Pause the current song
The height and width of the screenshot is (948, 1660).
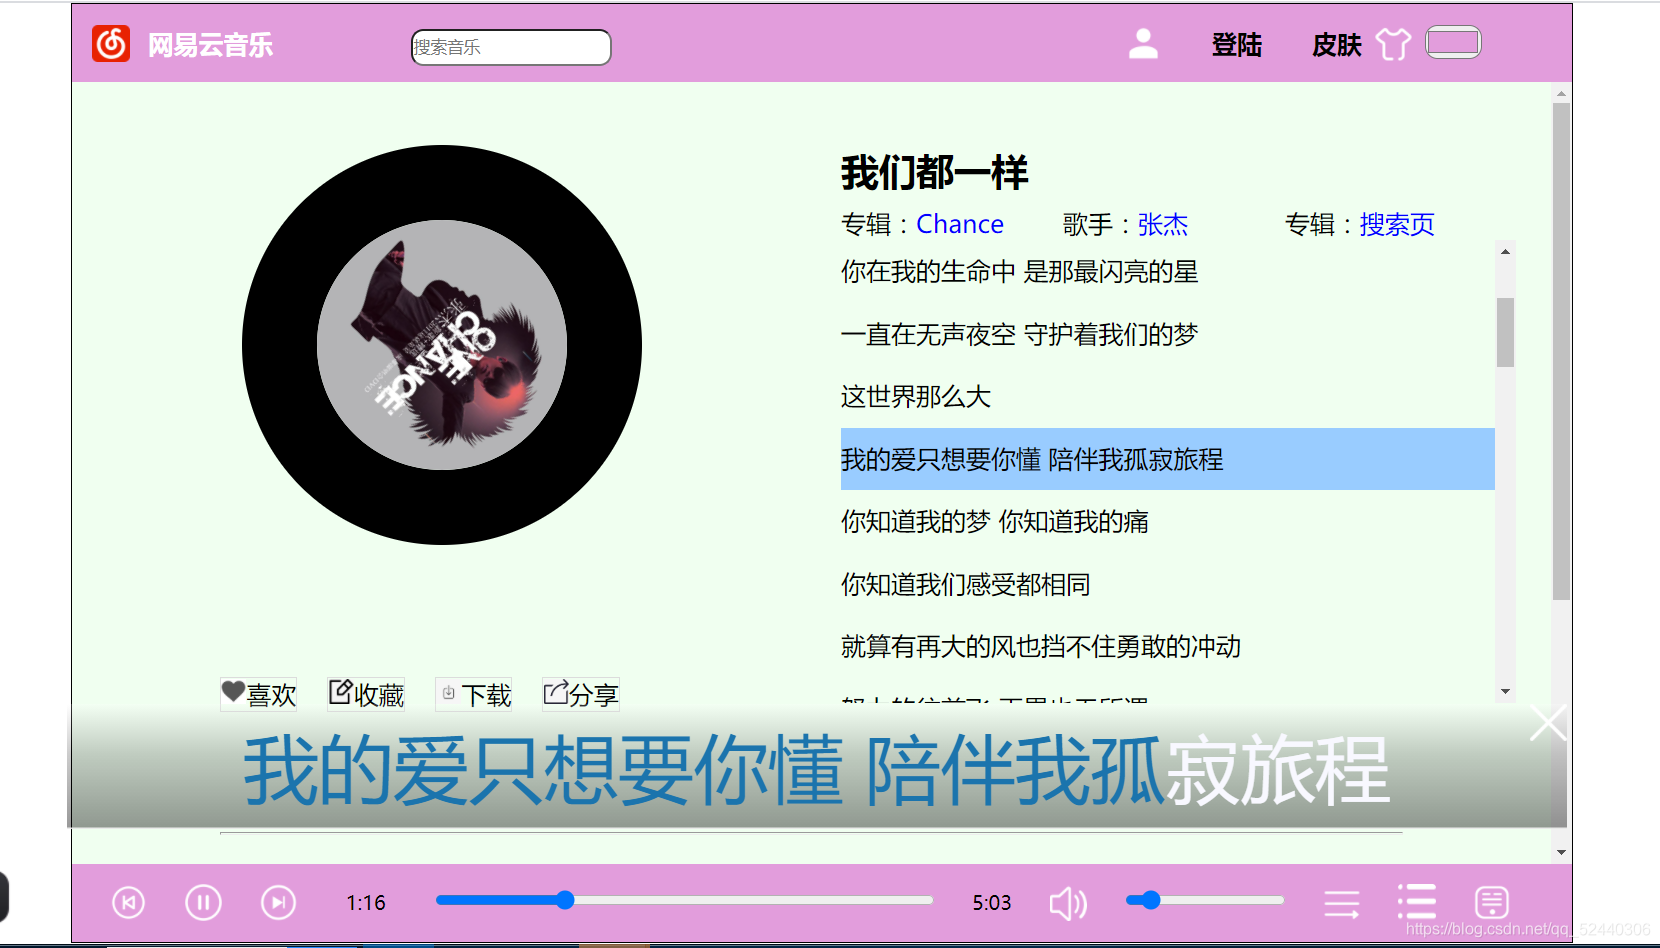point(203,903)
